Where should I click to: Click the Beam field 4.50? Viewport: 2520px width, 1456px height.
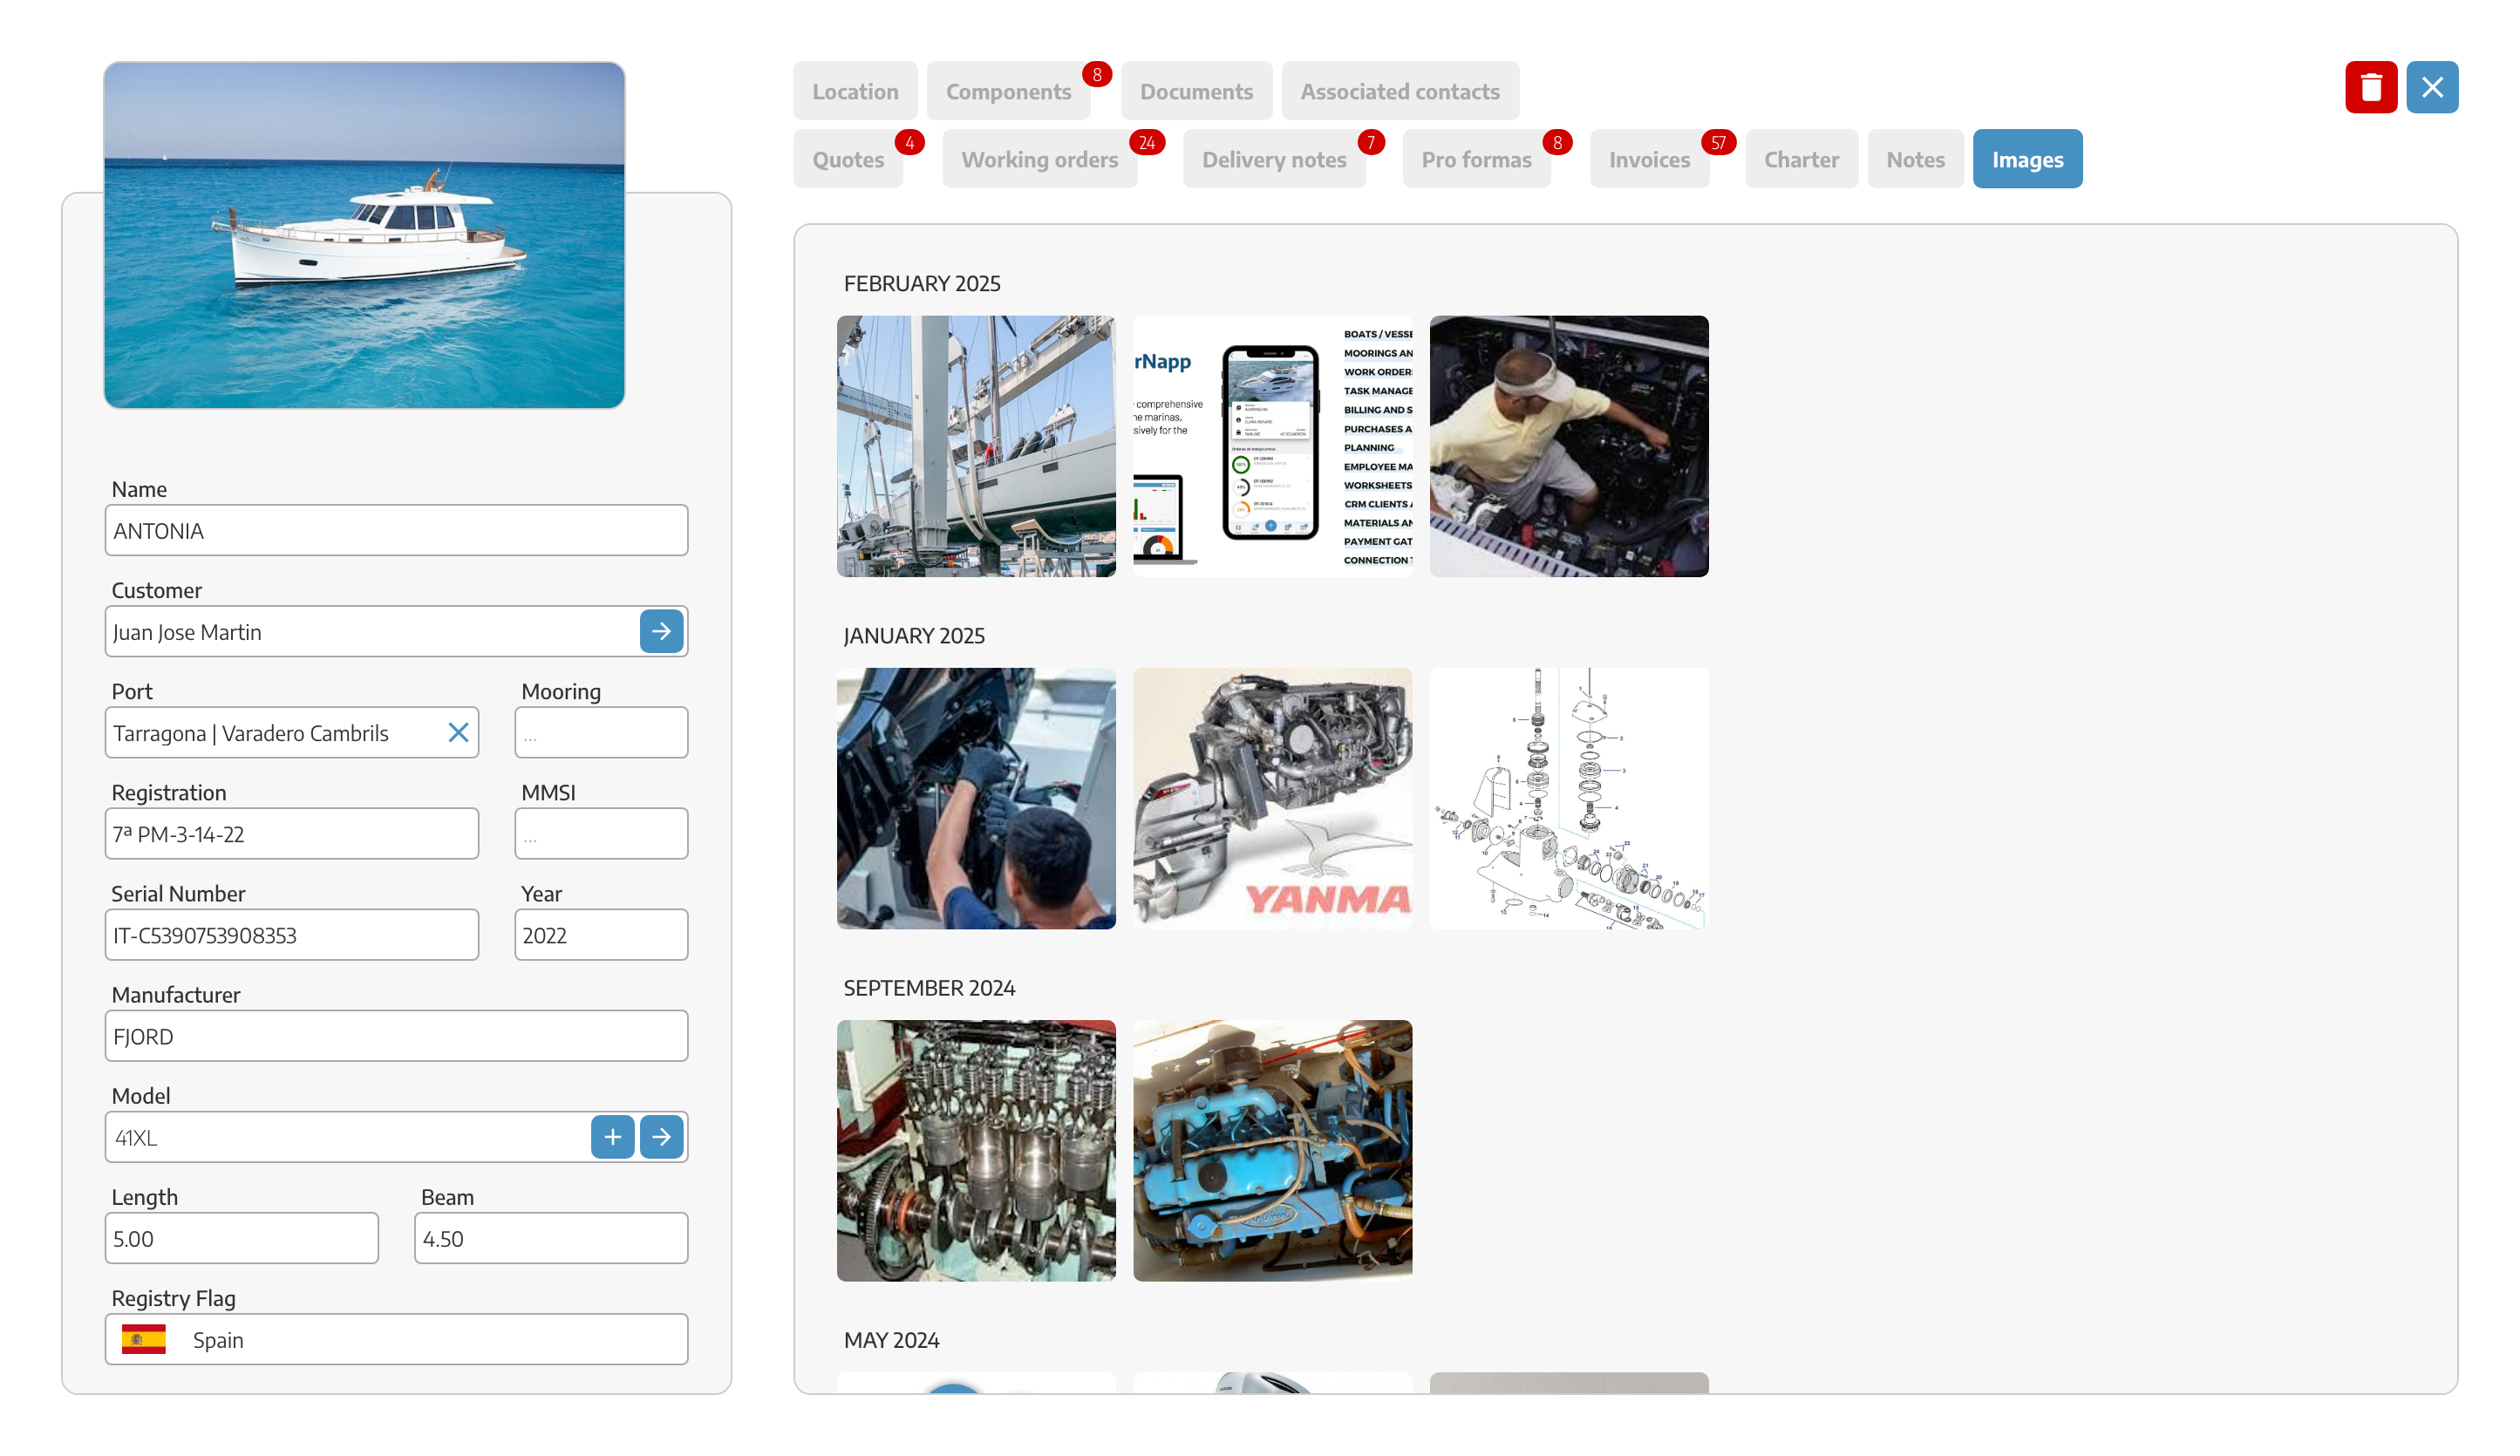pos(551,1238)
